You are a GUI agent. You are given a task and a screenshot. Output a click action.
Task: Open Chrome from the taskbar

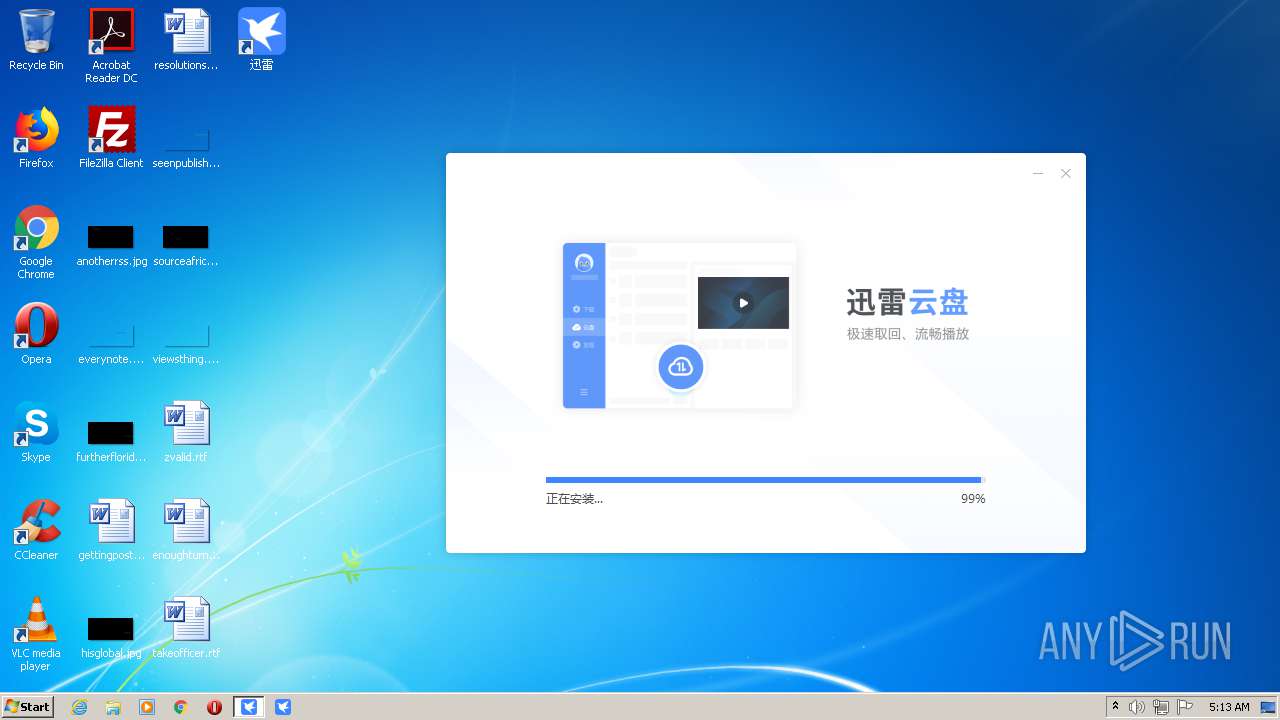click(181, 707)
